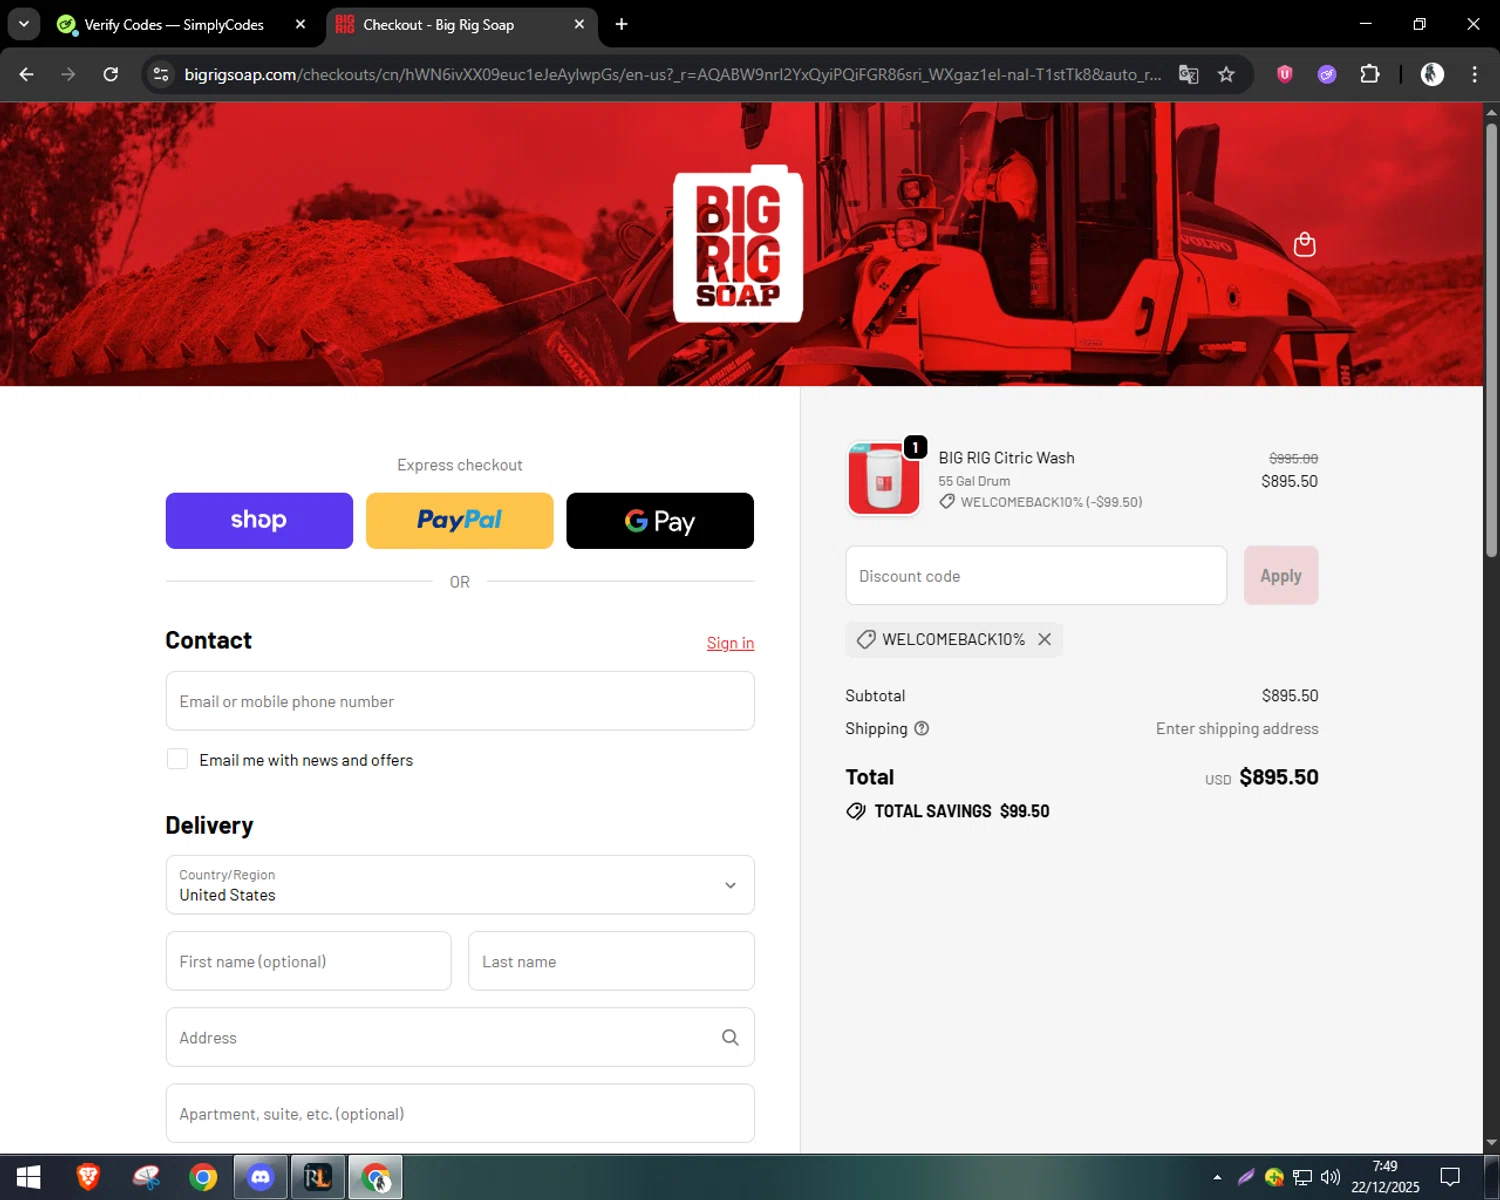Focus the Discount code field

1036,575
